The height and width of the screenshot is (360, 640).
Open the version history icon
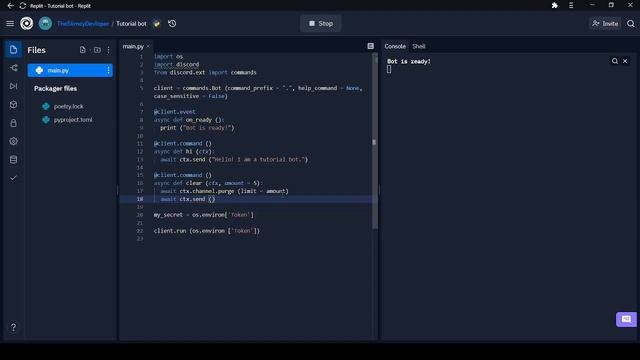(172, 24)
